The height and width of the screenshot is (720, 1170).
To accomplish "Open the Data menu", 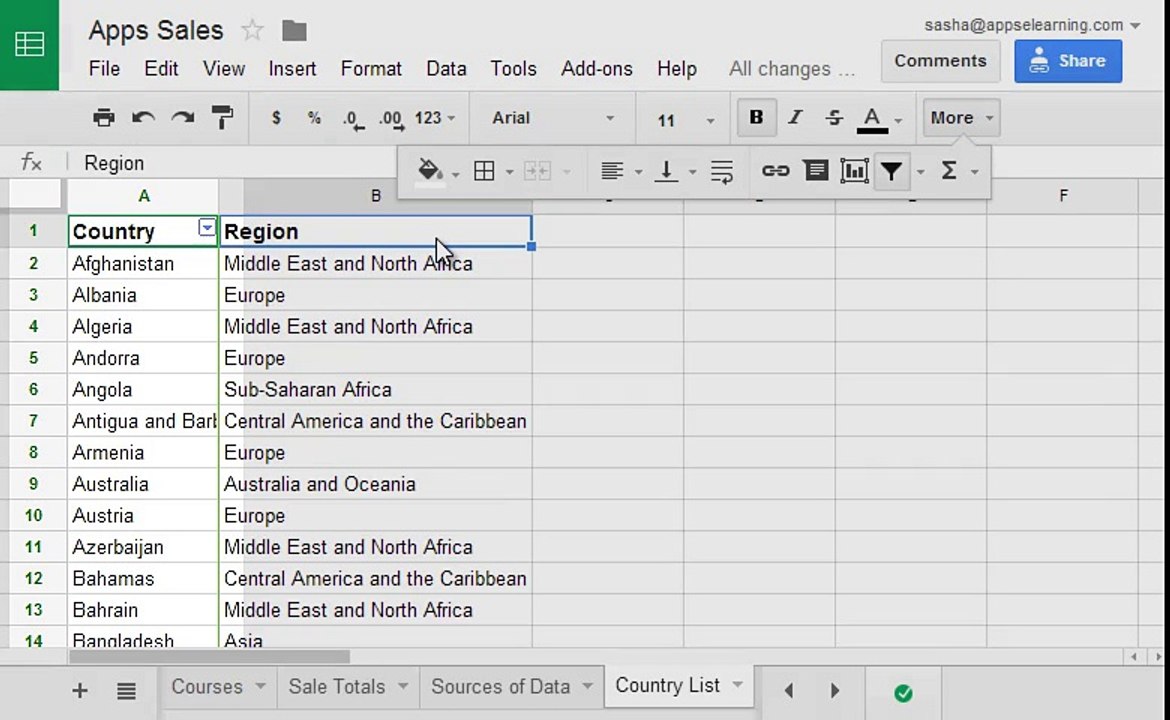I will (446, 69).
